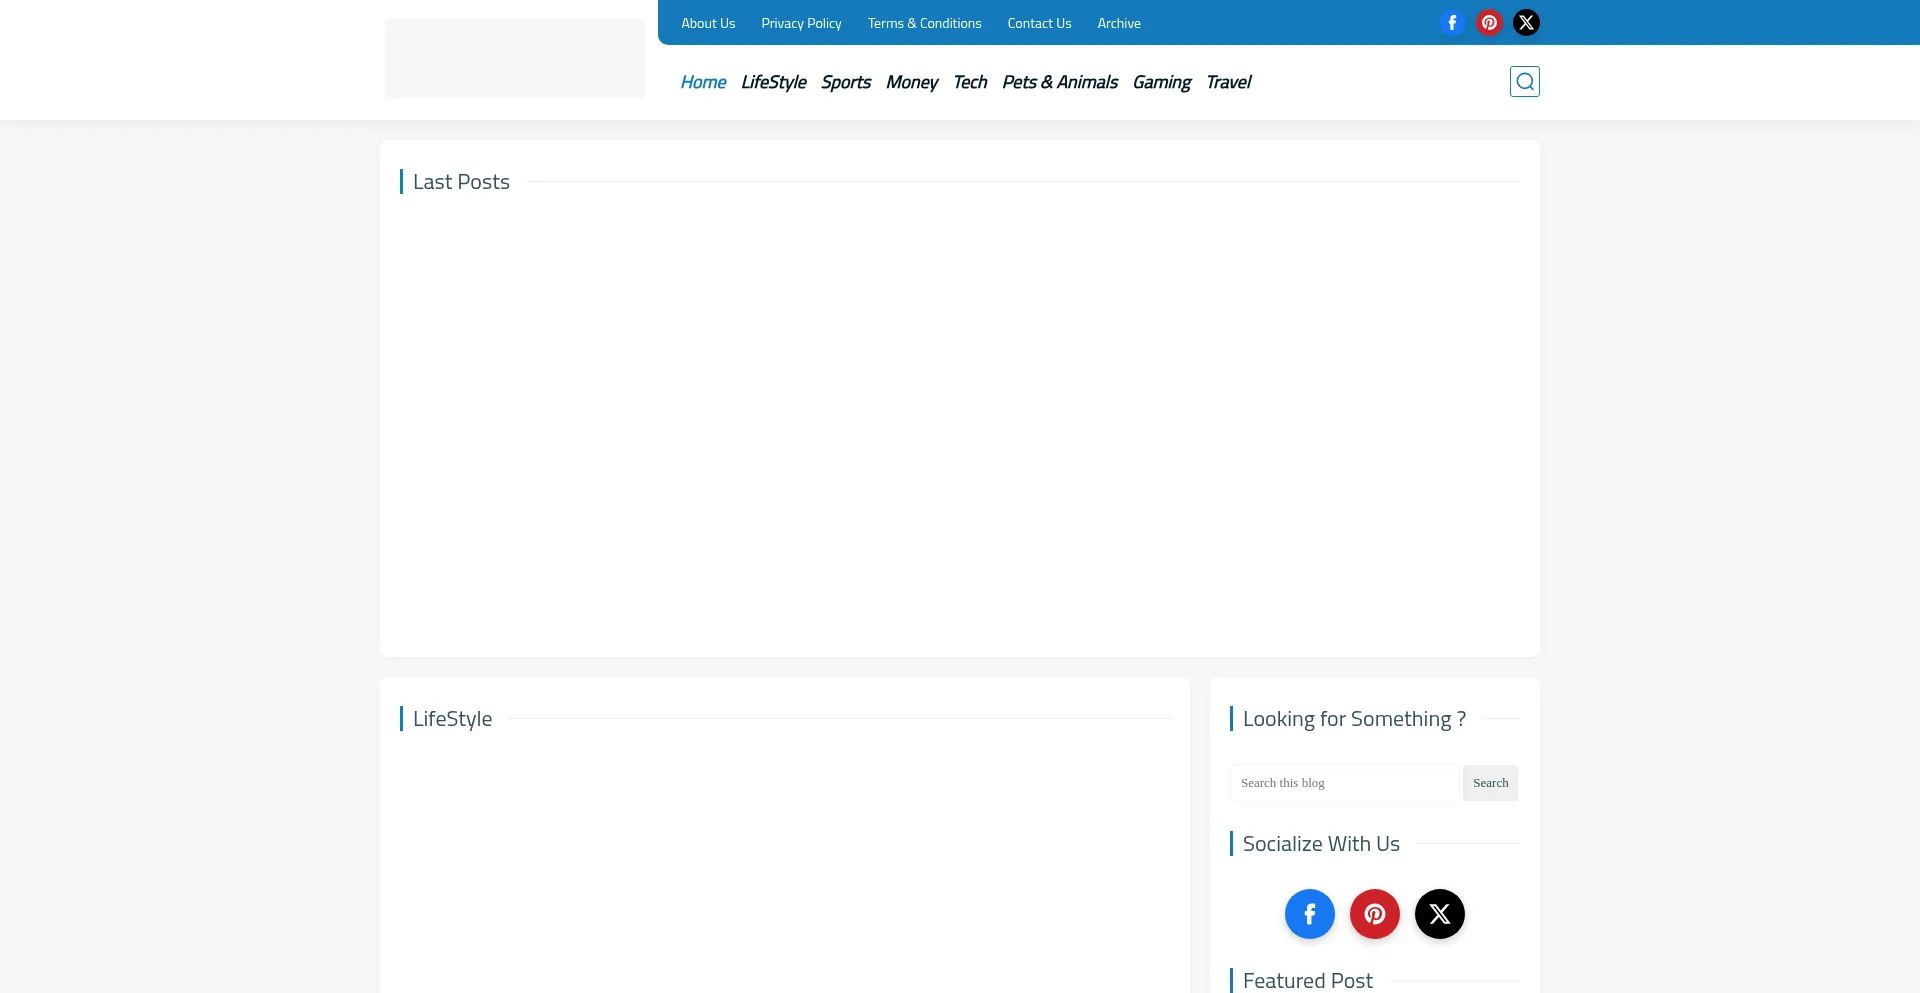
Task: Visit the Gaming category
Action: (x=1161, y=82)
